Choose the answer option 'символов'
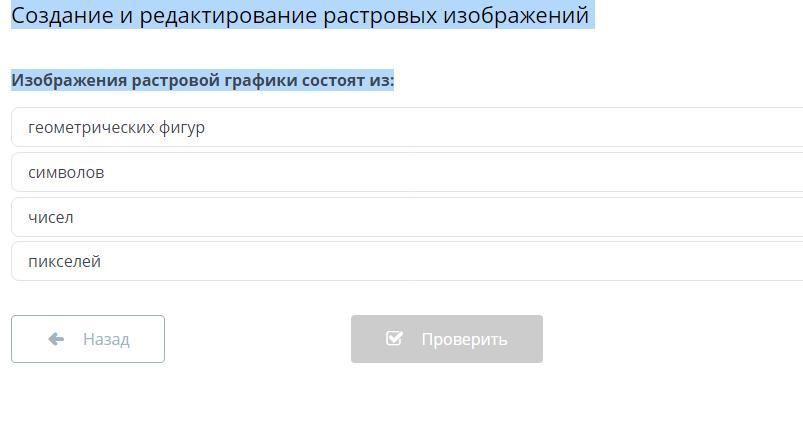The image size is (803, 428). click(66, 172)
